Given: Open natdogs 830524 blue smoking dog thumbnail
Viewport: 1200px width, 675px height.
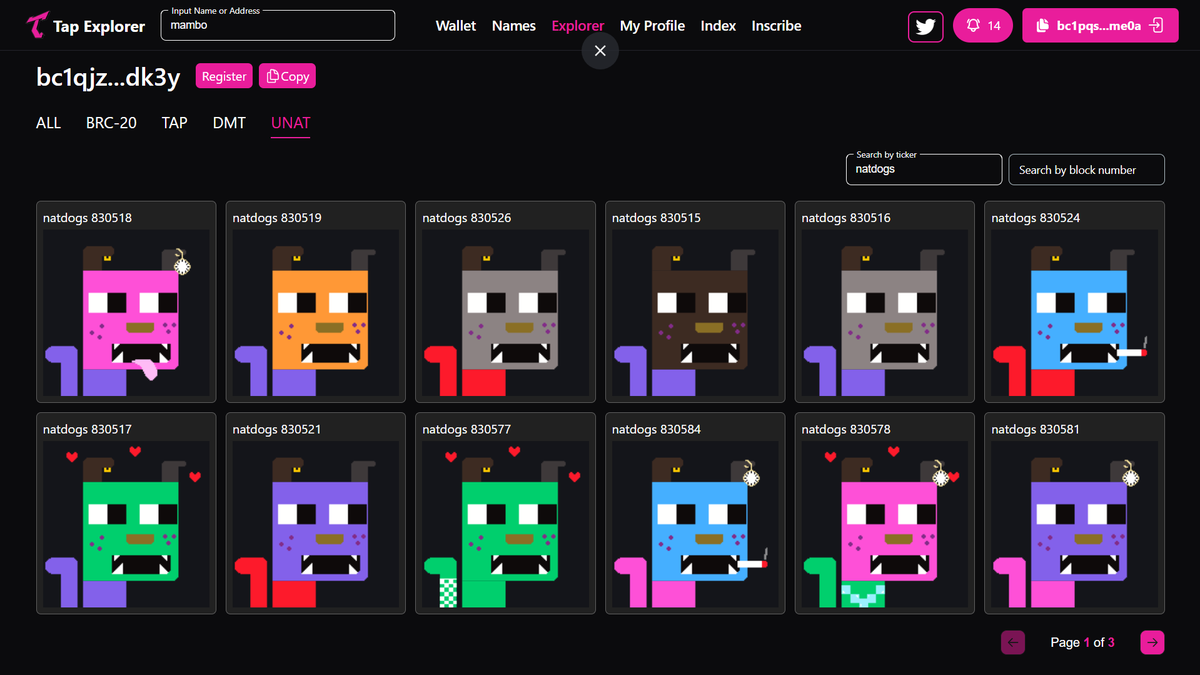Looking at the screenshot, I should pos(1075,313).
